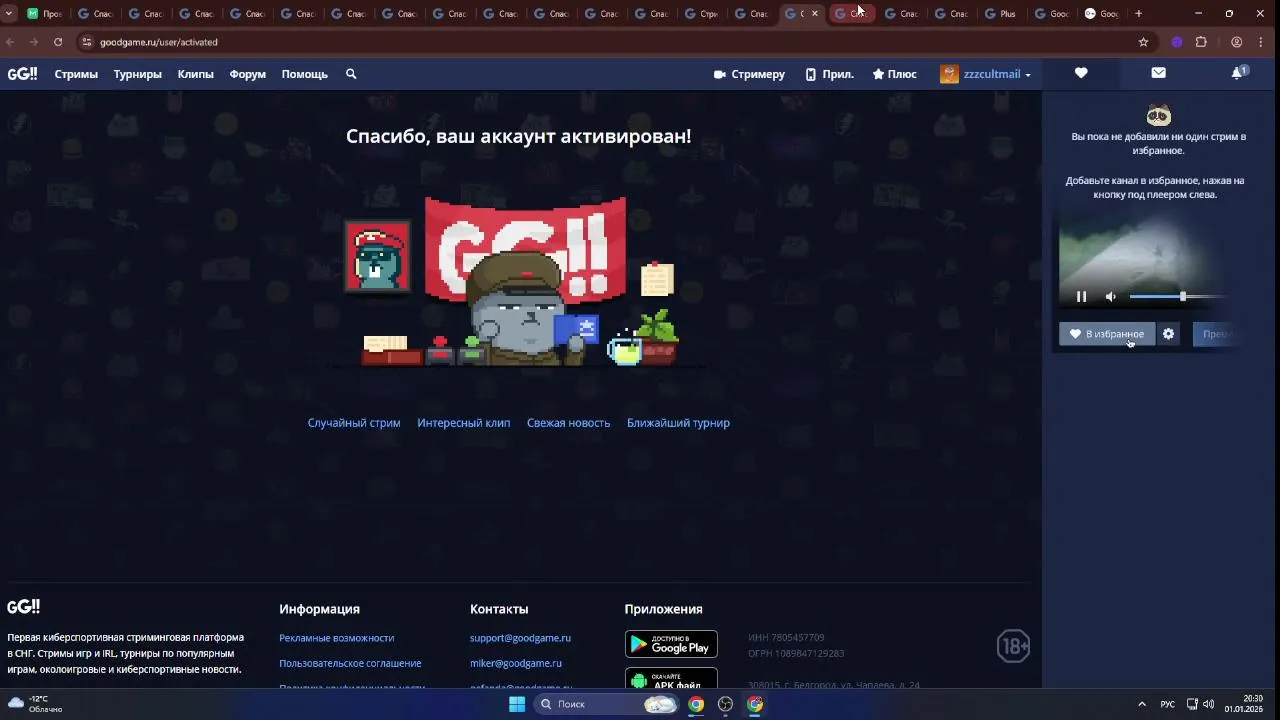This screenshot has width=1280, height=720.
Task: Switch to the Стри browser tab
Action: (x=701, y=14)
